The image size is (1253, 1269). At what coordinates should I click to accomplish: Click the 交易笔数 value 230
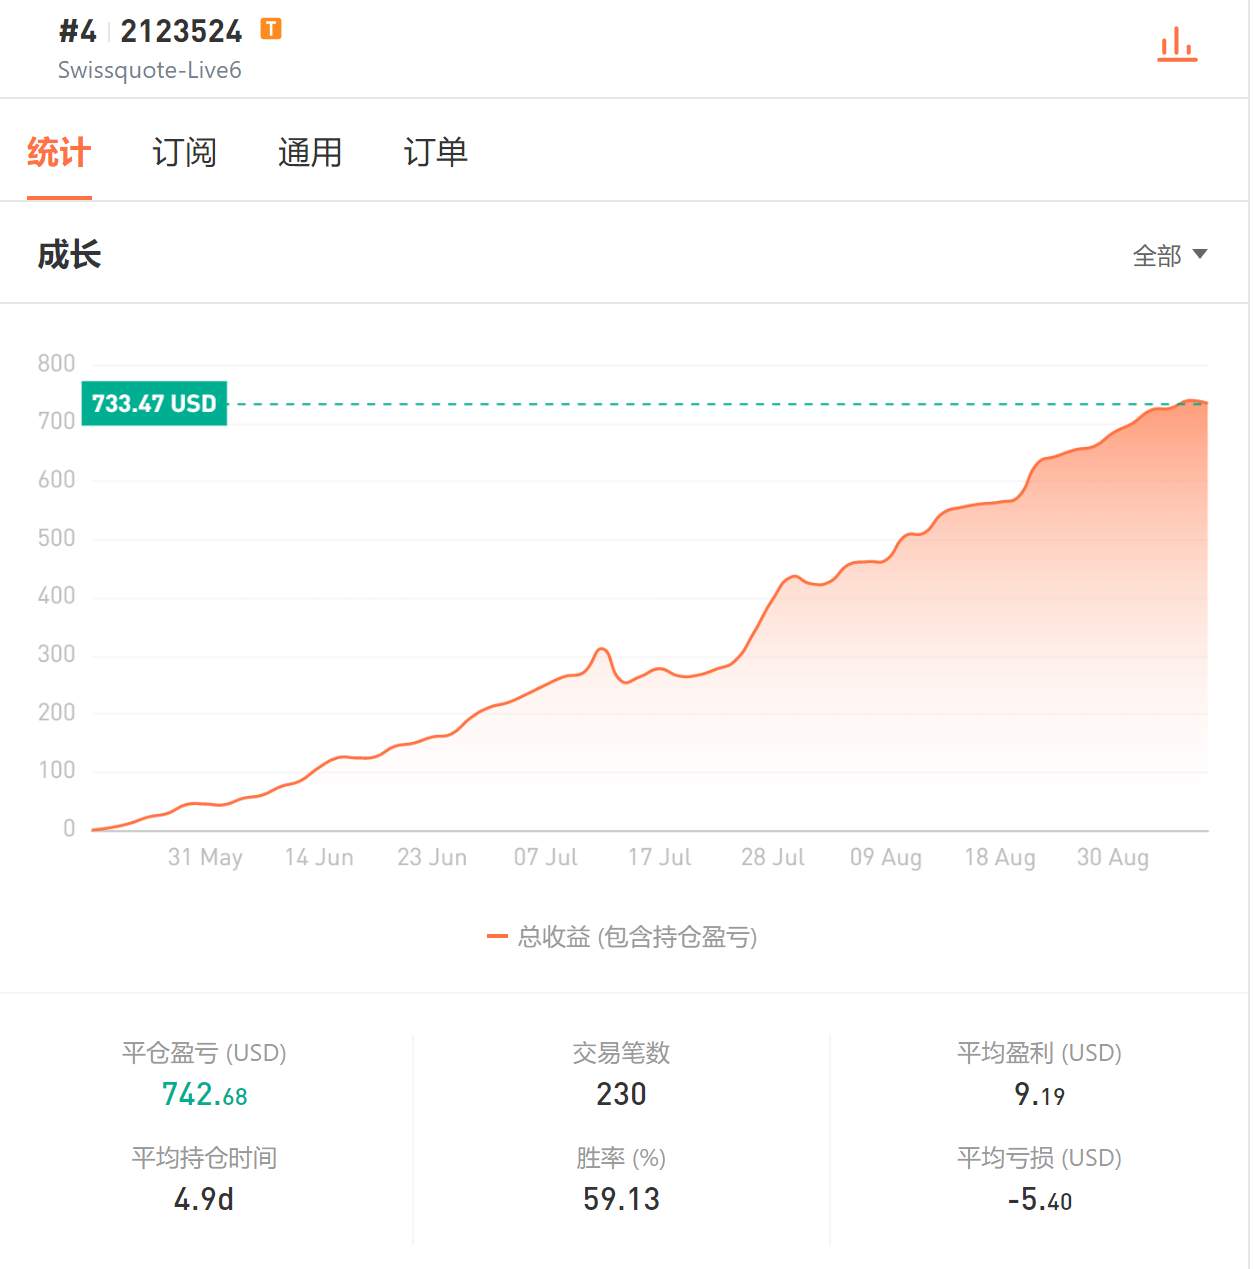click(x=621, y=1095)
